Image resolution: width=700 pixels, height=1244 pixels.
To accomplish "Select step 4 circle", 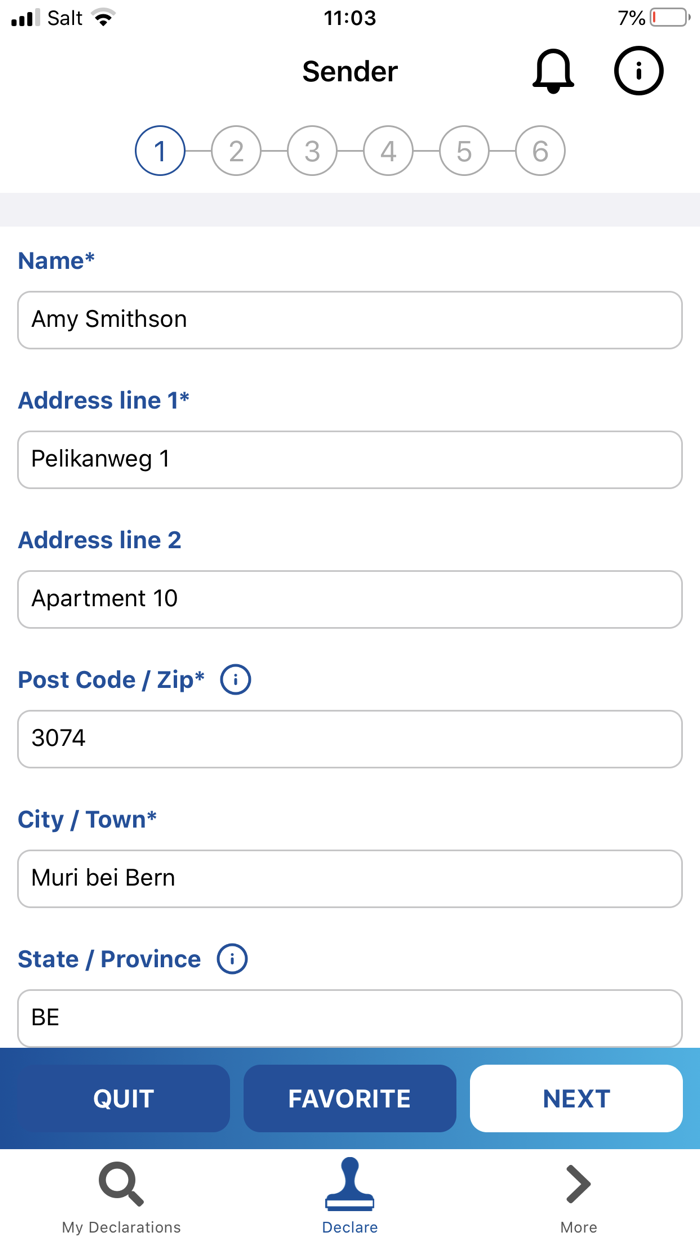I will (x=388, y=150).
